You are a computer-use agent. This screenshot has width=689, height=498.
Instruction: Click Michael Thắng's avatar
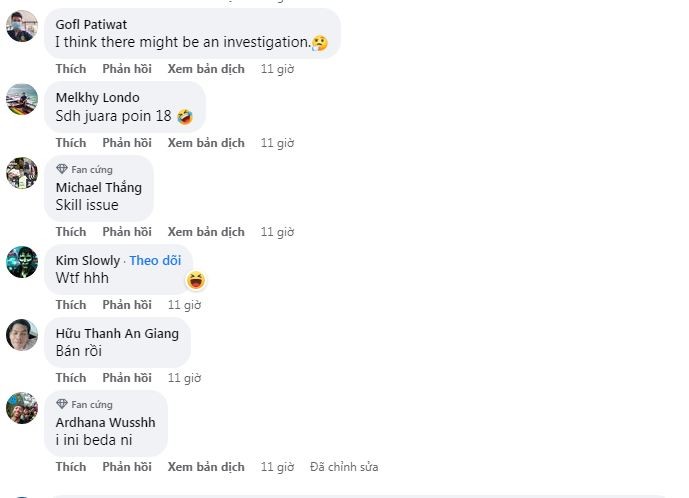tap(22, 173)
